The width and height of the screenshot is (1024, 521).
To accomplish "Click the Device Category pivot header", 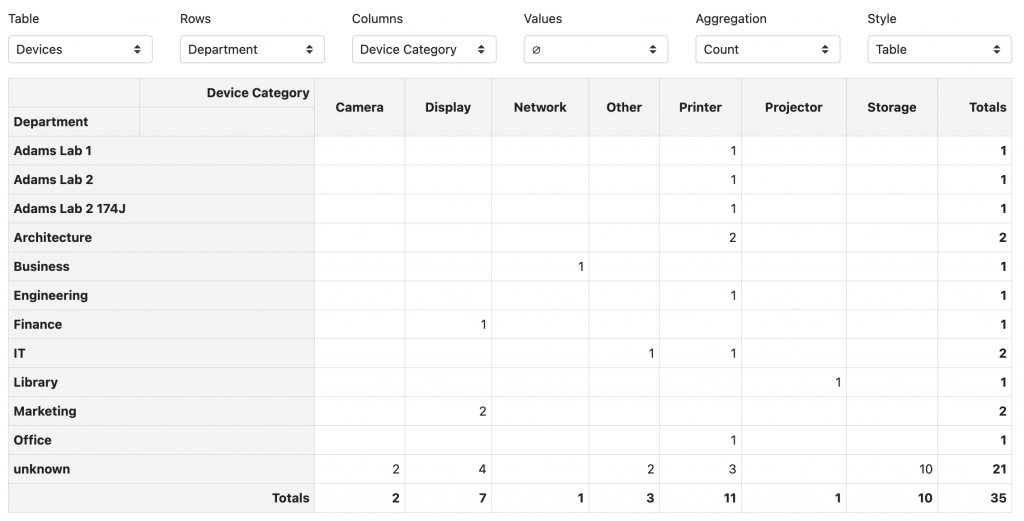I will coord(258,93).
